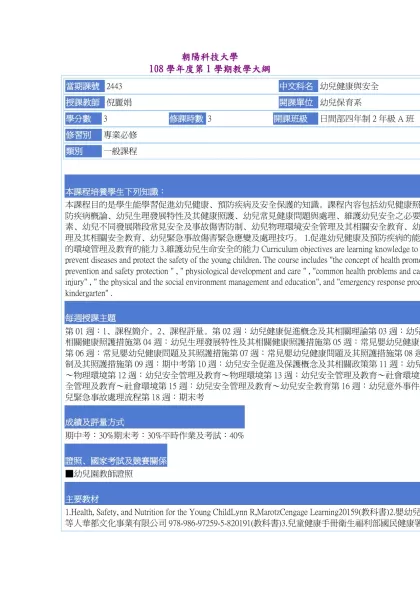
Task: Click the 本課程培養學生下列知識 section header
Action: tap(242, 186)
